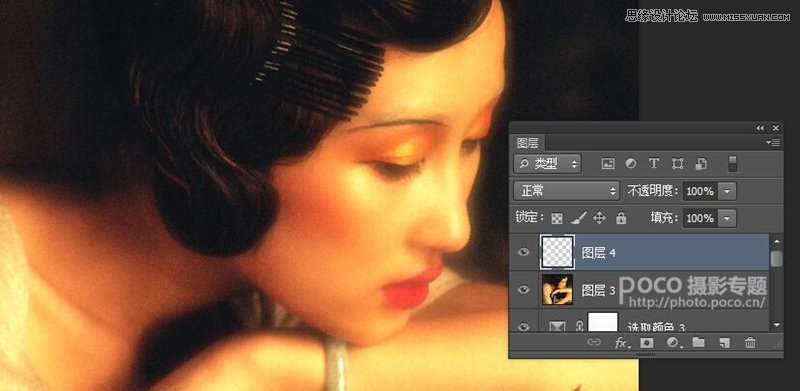Open the 正常 blend mode dropdown
Viewport: 800px width, 391px height.
coord(566,191)
